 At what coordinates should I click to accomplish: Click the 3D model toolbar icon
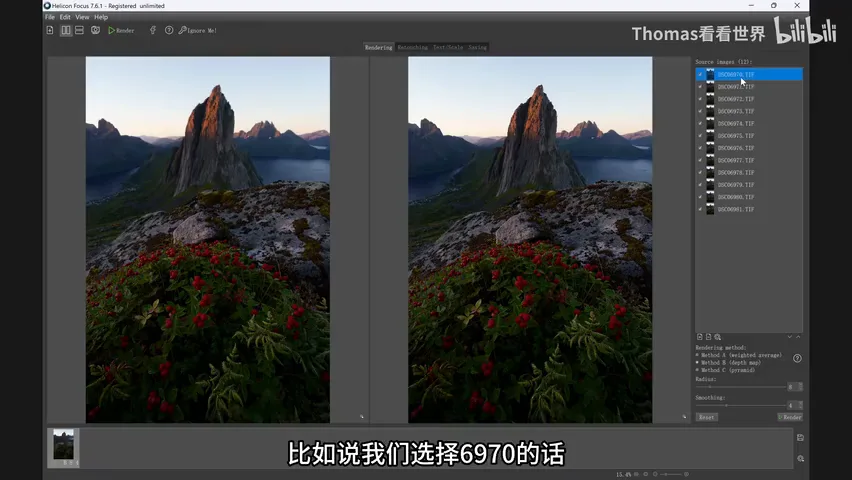click(96, 30)
